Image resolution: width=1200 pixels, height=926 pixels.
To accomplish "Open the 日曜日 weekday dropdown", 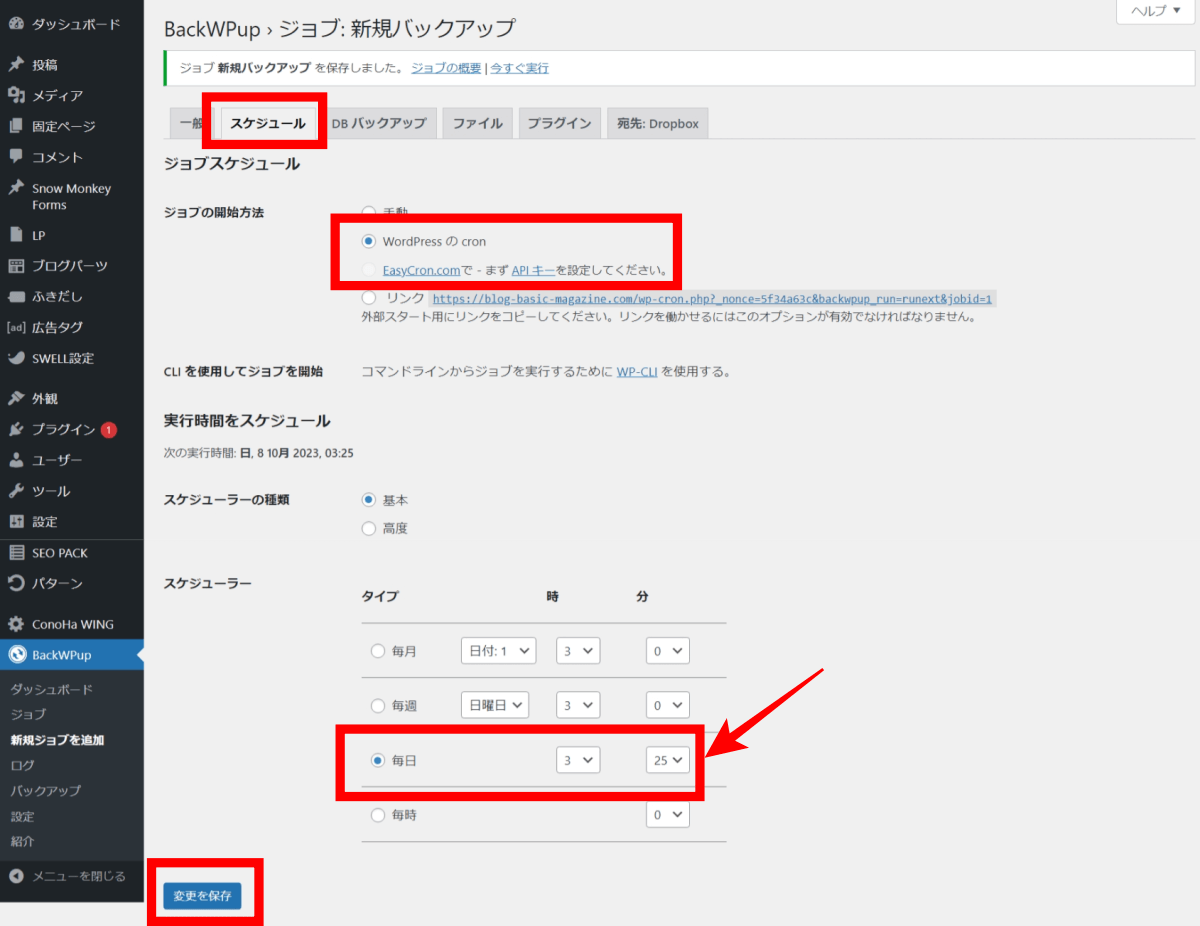I will pos(494,704).
